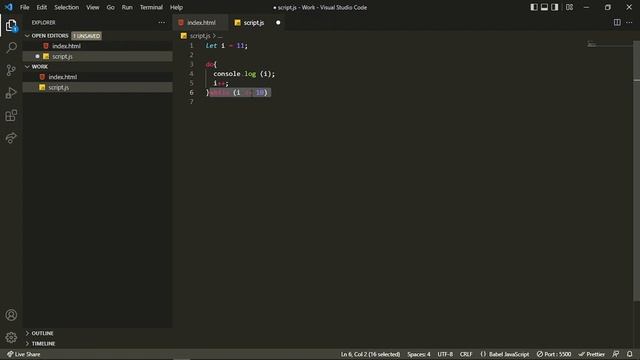Open Explorer views and more actions menu
640x360 pixels.
pos(162,22)
